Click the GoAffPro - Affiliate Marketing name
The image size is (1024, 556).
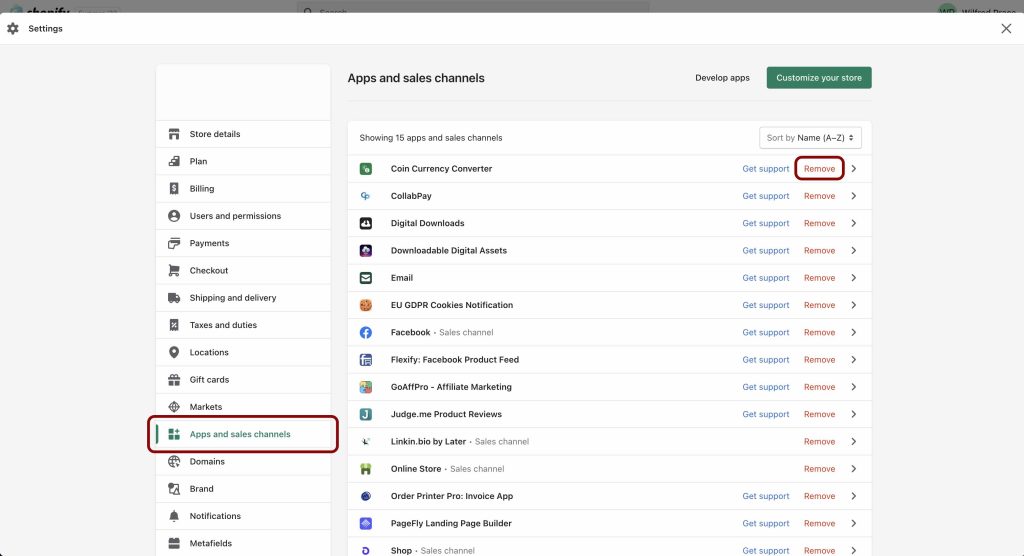pos(451,387)
